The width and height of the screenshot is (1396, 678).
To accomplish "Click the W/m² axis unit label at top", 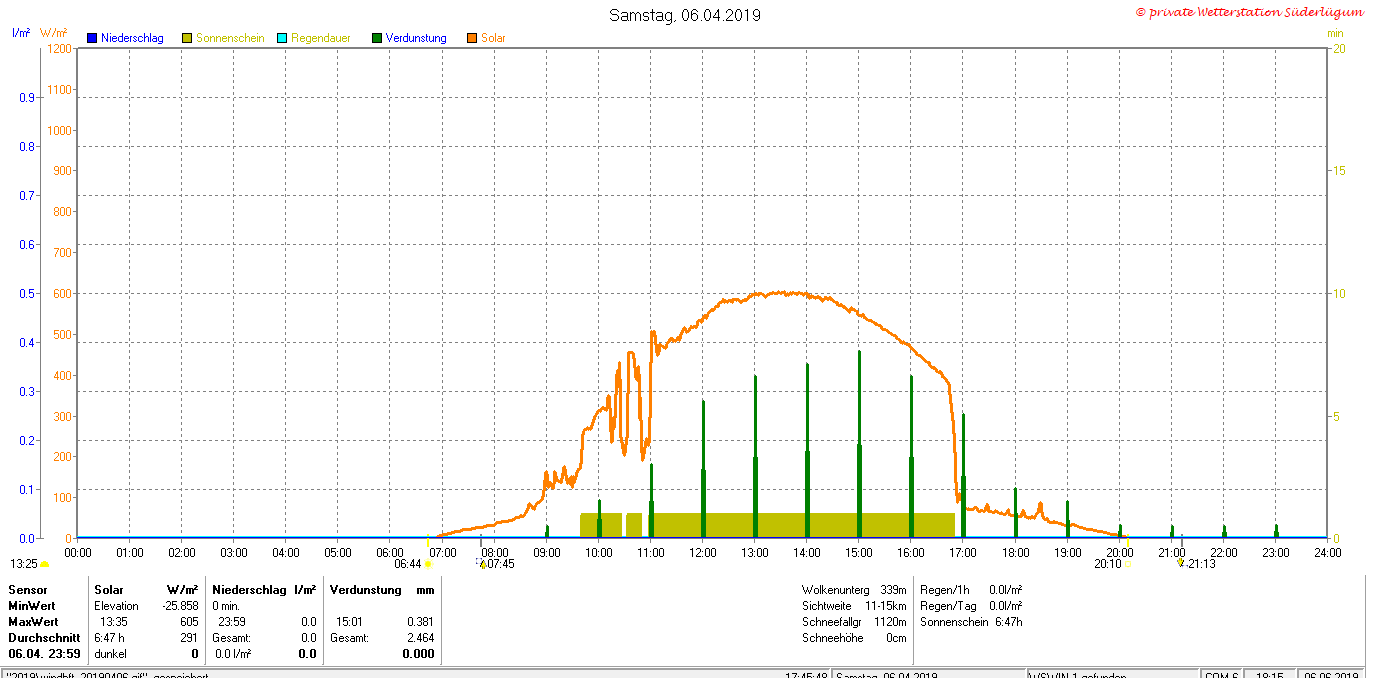I will coord(54,33).
